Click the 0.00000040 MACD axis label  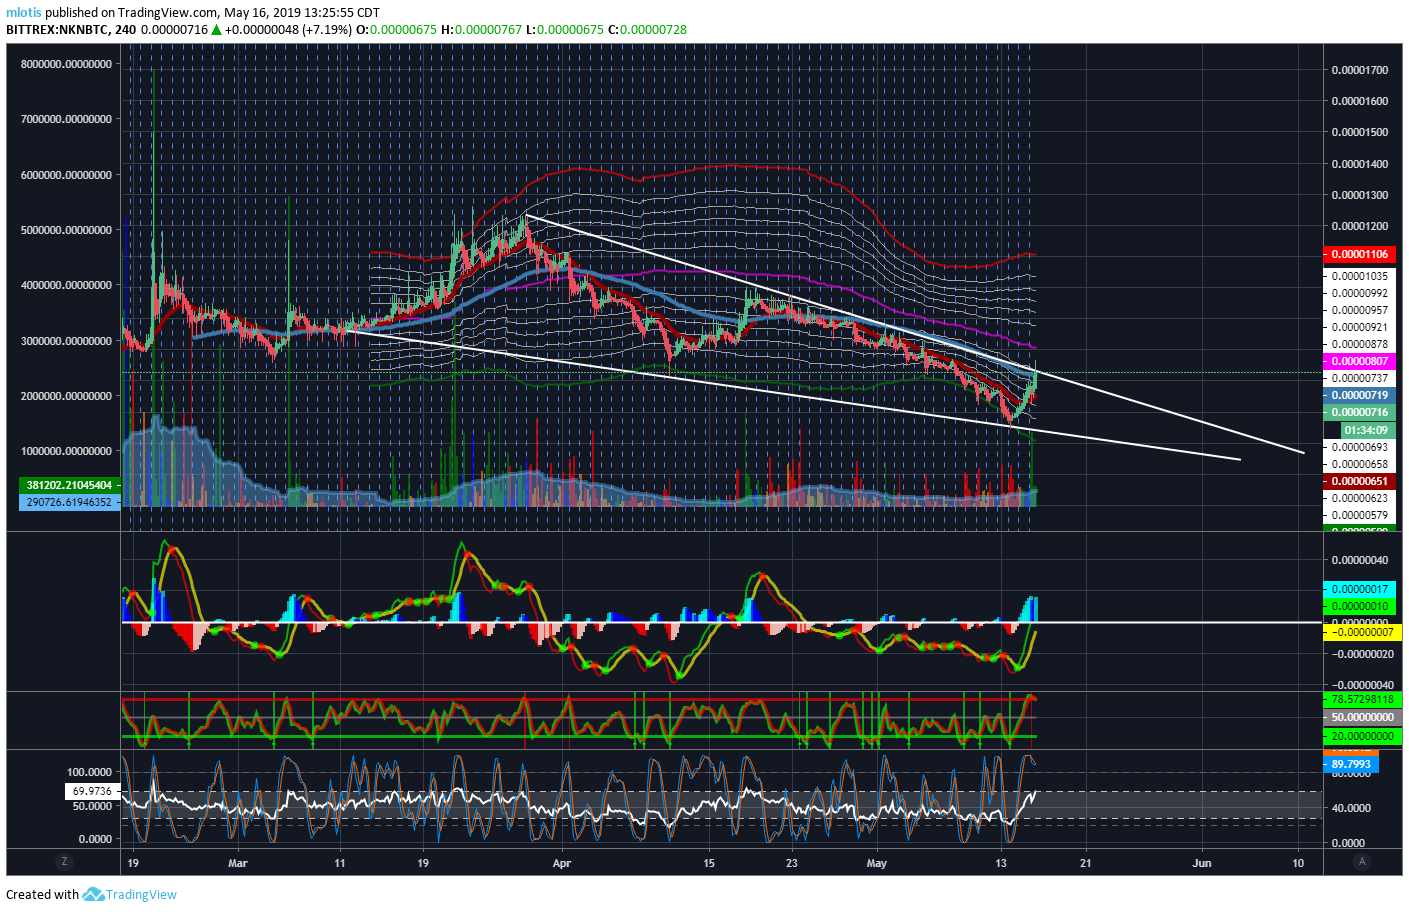tap(1359, 560)
